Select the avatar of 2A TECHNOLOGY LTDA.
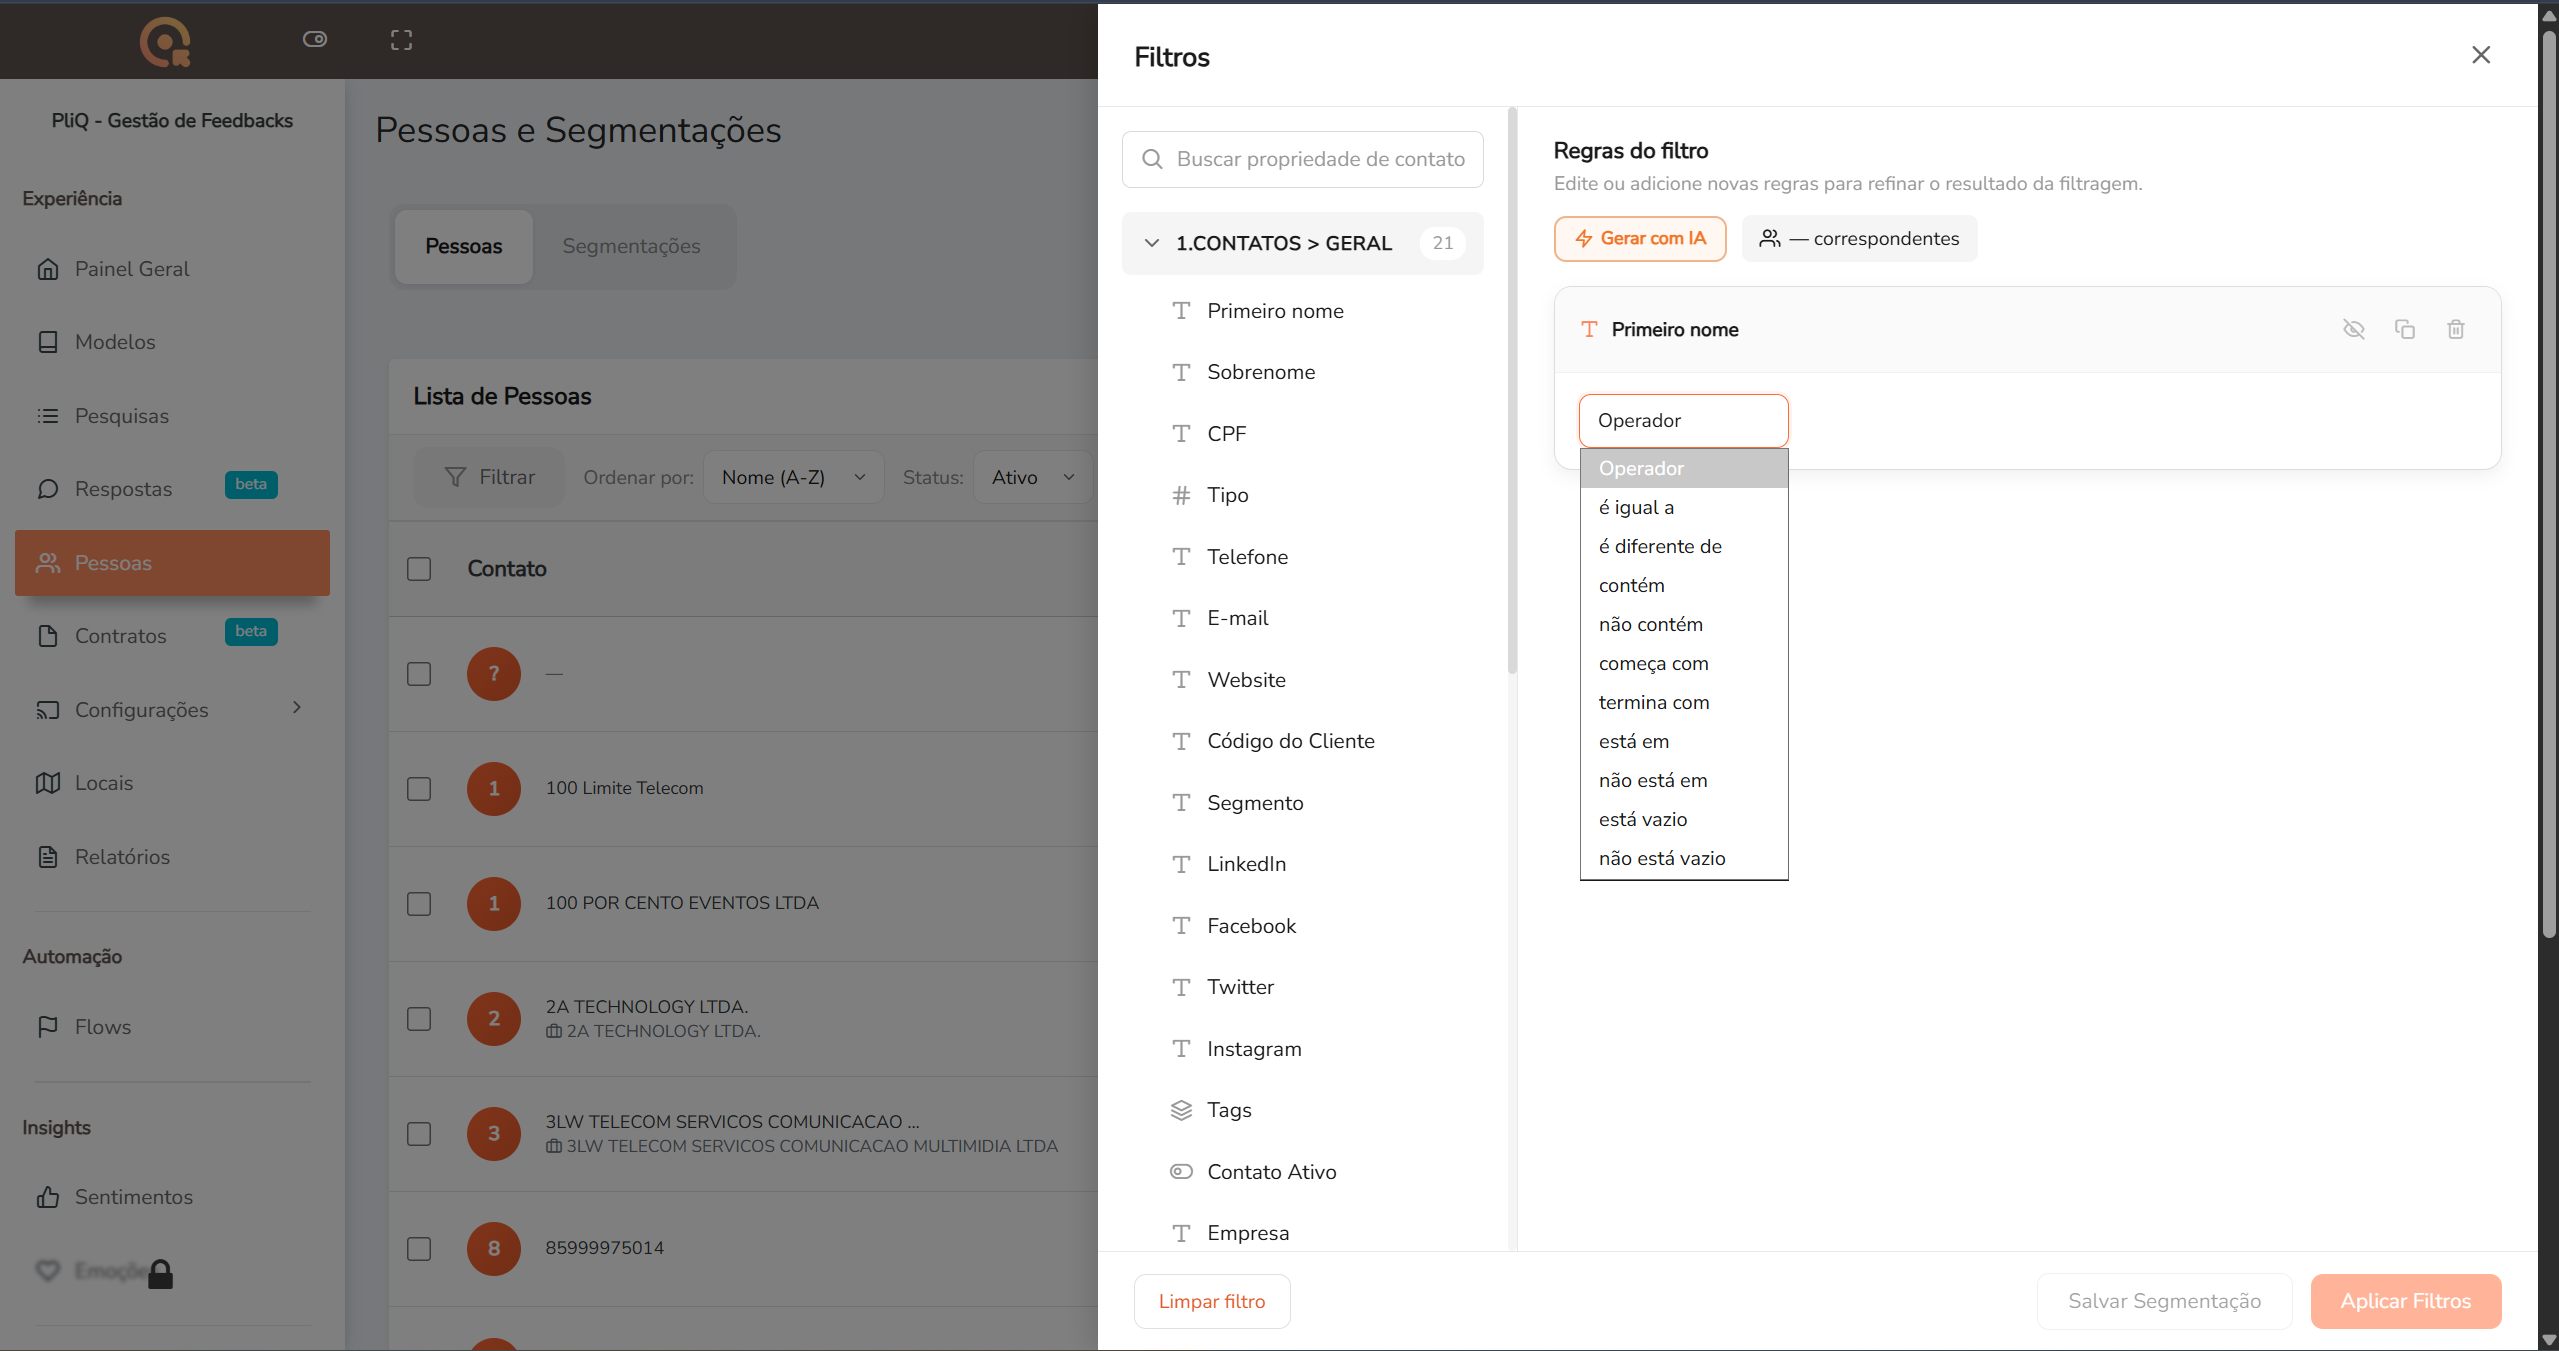The width and height of the screenshot is (2559, 1351). tap(494, 1018)
